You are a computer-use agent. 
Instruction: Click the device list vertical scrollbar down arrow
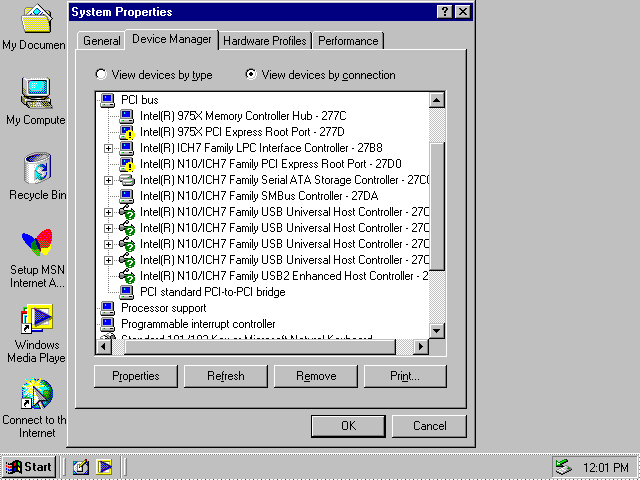pyautogui.click(x=436, y=331)
